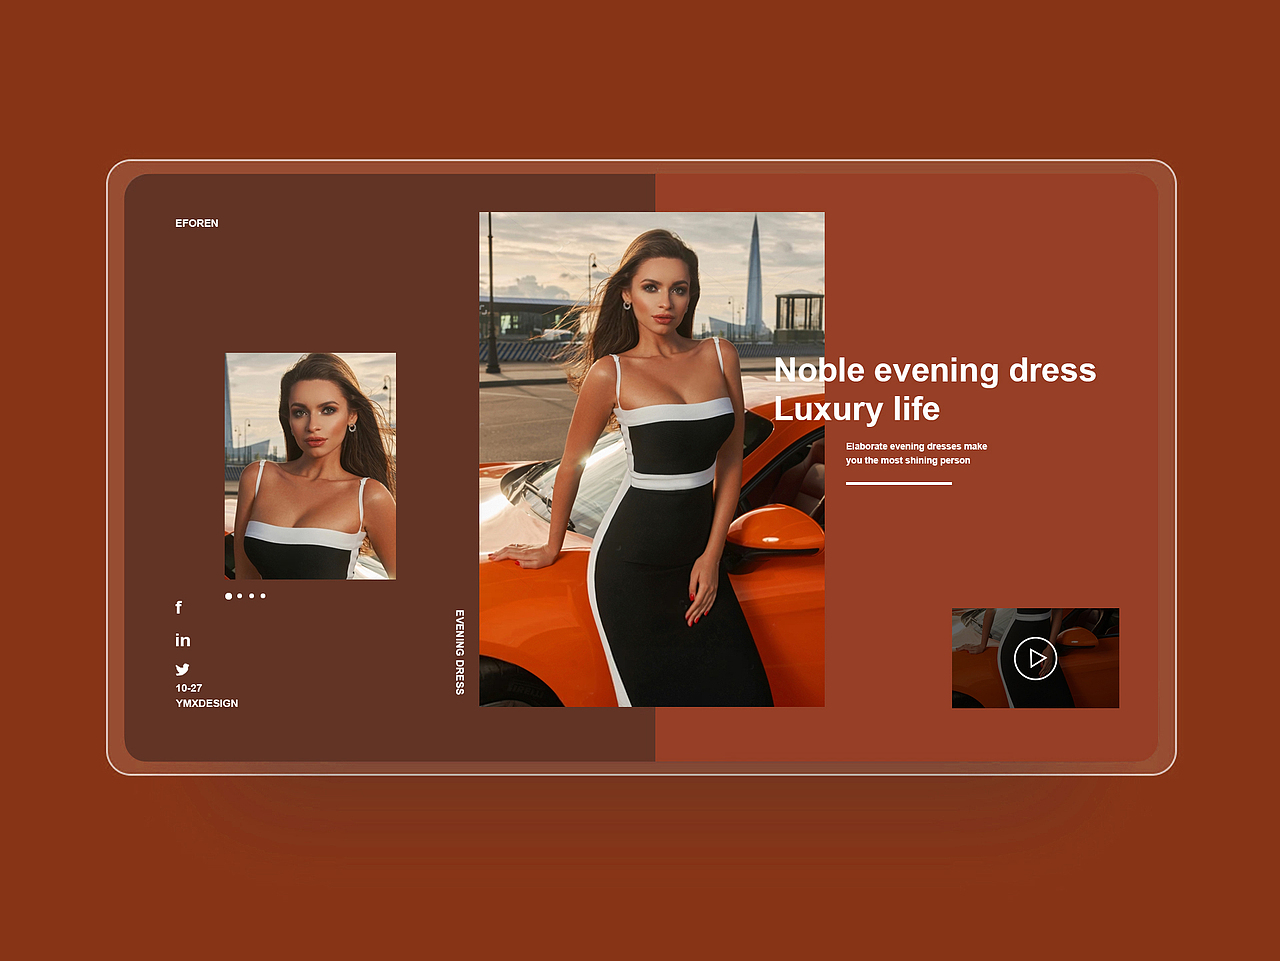Select the fourth carousel dot indicator
The height and width of the screenshot is (961, 1280).
pos(263,596)
